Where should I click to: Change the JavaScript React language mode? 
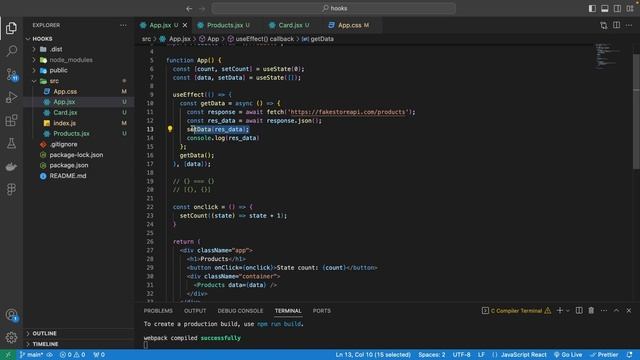[523, 355]
